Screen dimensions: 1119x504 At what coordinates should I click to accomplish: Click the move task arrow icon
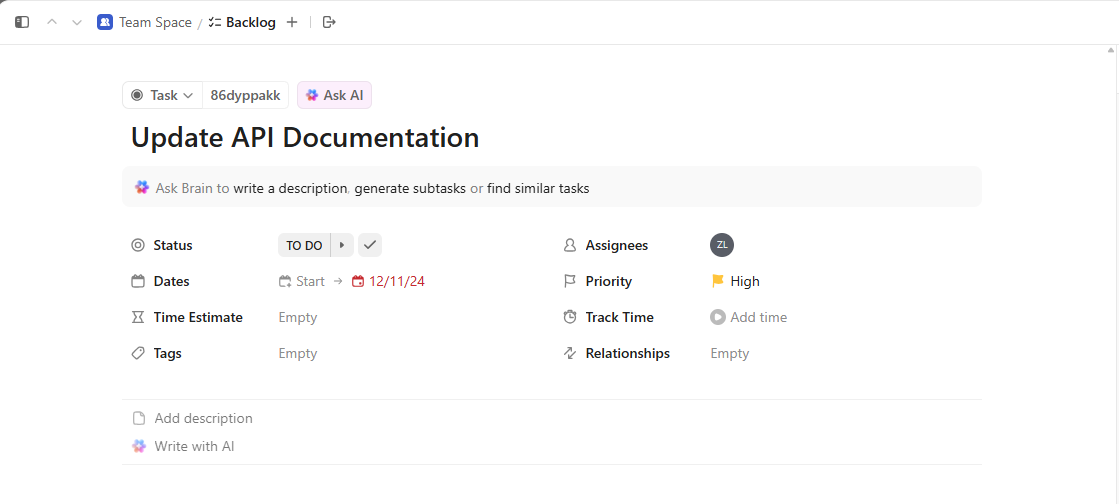pos(330,22)
